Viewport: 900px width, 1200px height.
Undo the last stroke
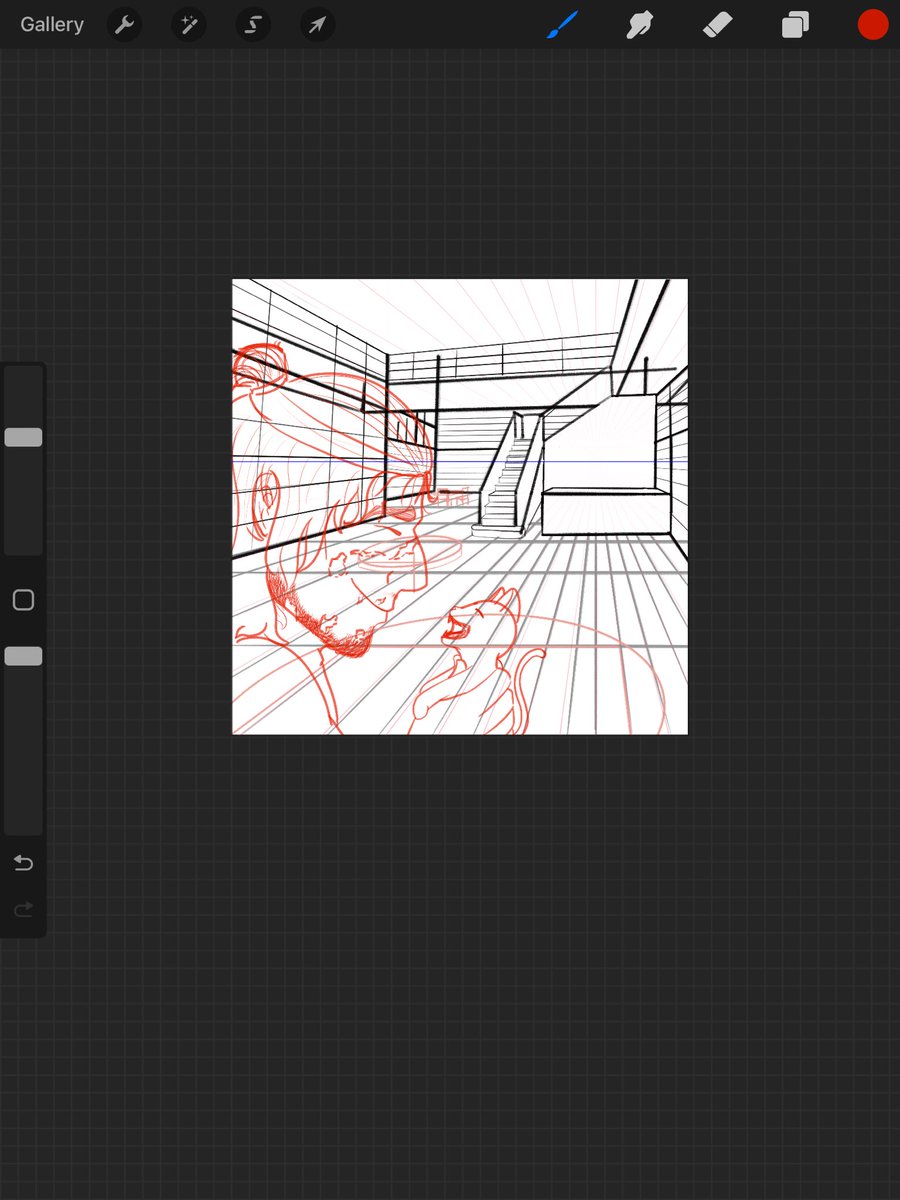tap(23, 863)
